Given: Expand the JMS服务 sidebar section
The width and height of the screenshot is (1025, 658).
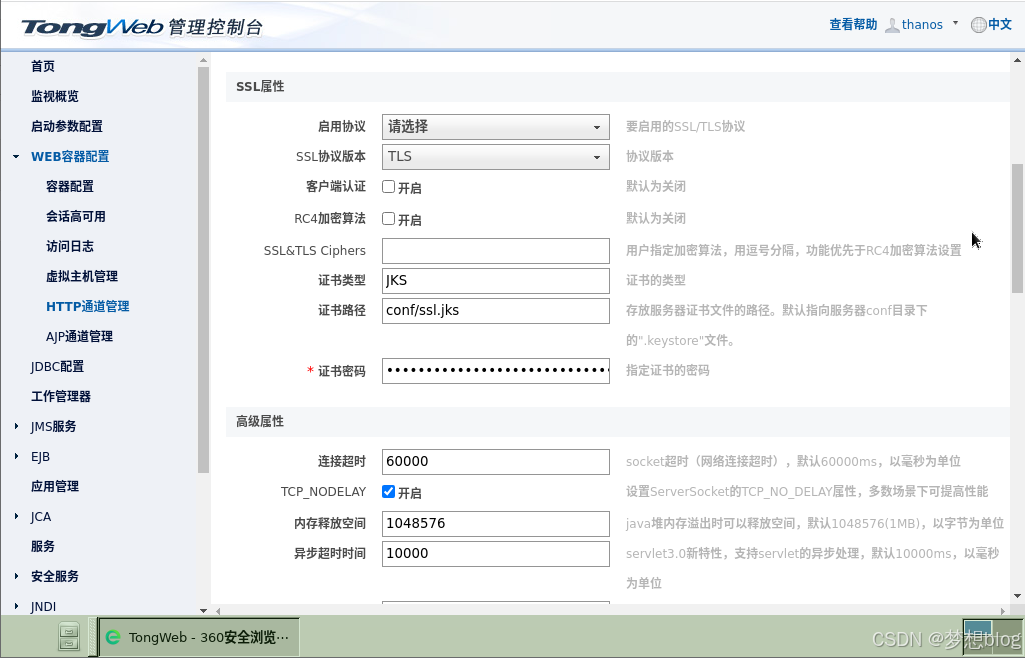Looking at the screenshot, I should coord(17,426).
